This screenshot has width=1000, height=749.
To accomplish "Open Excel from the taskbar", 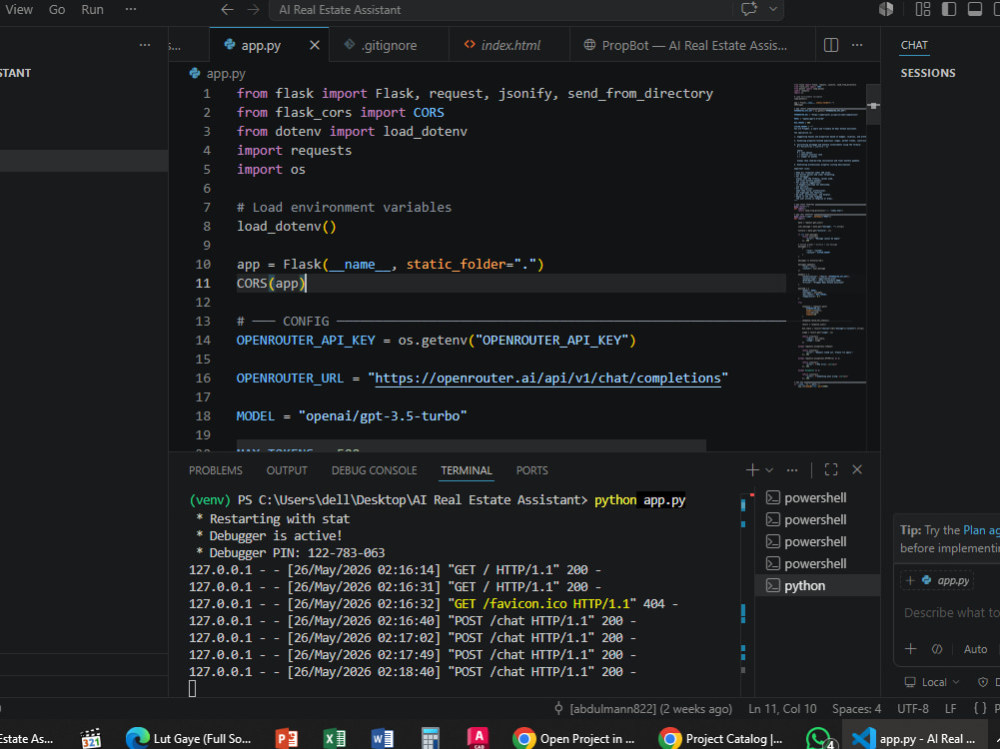I will pos(334,738).
